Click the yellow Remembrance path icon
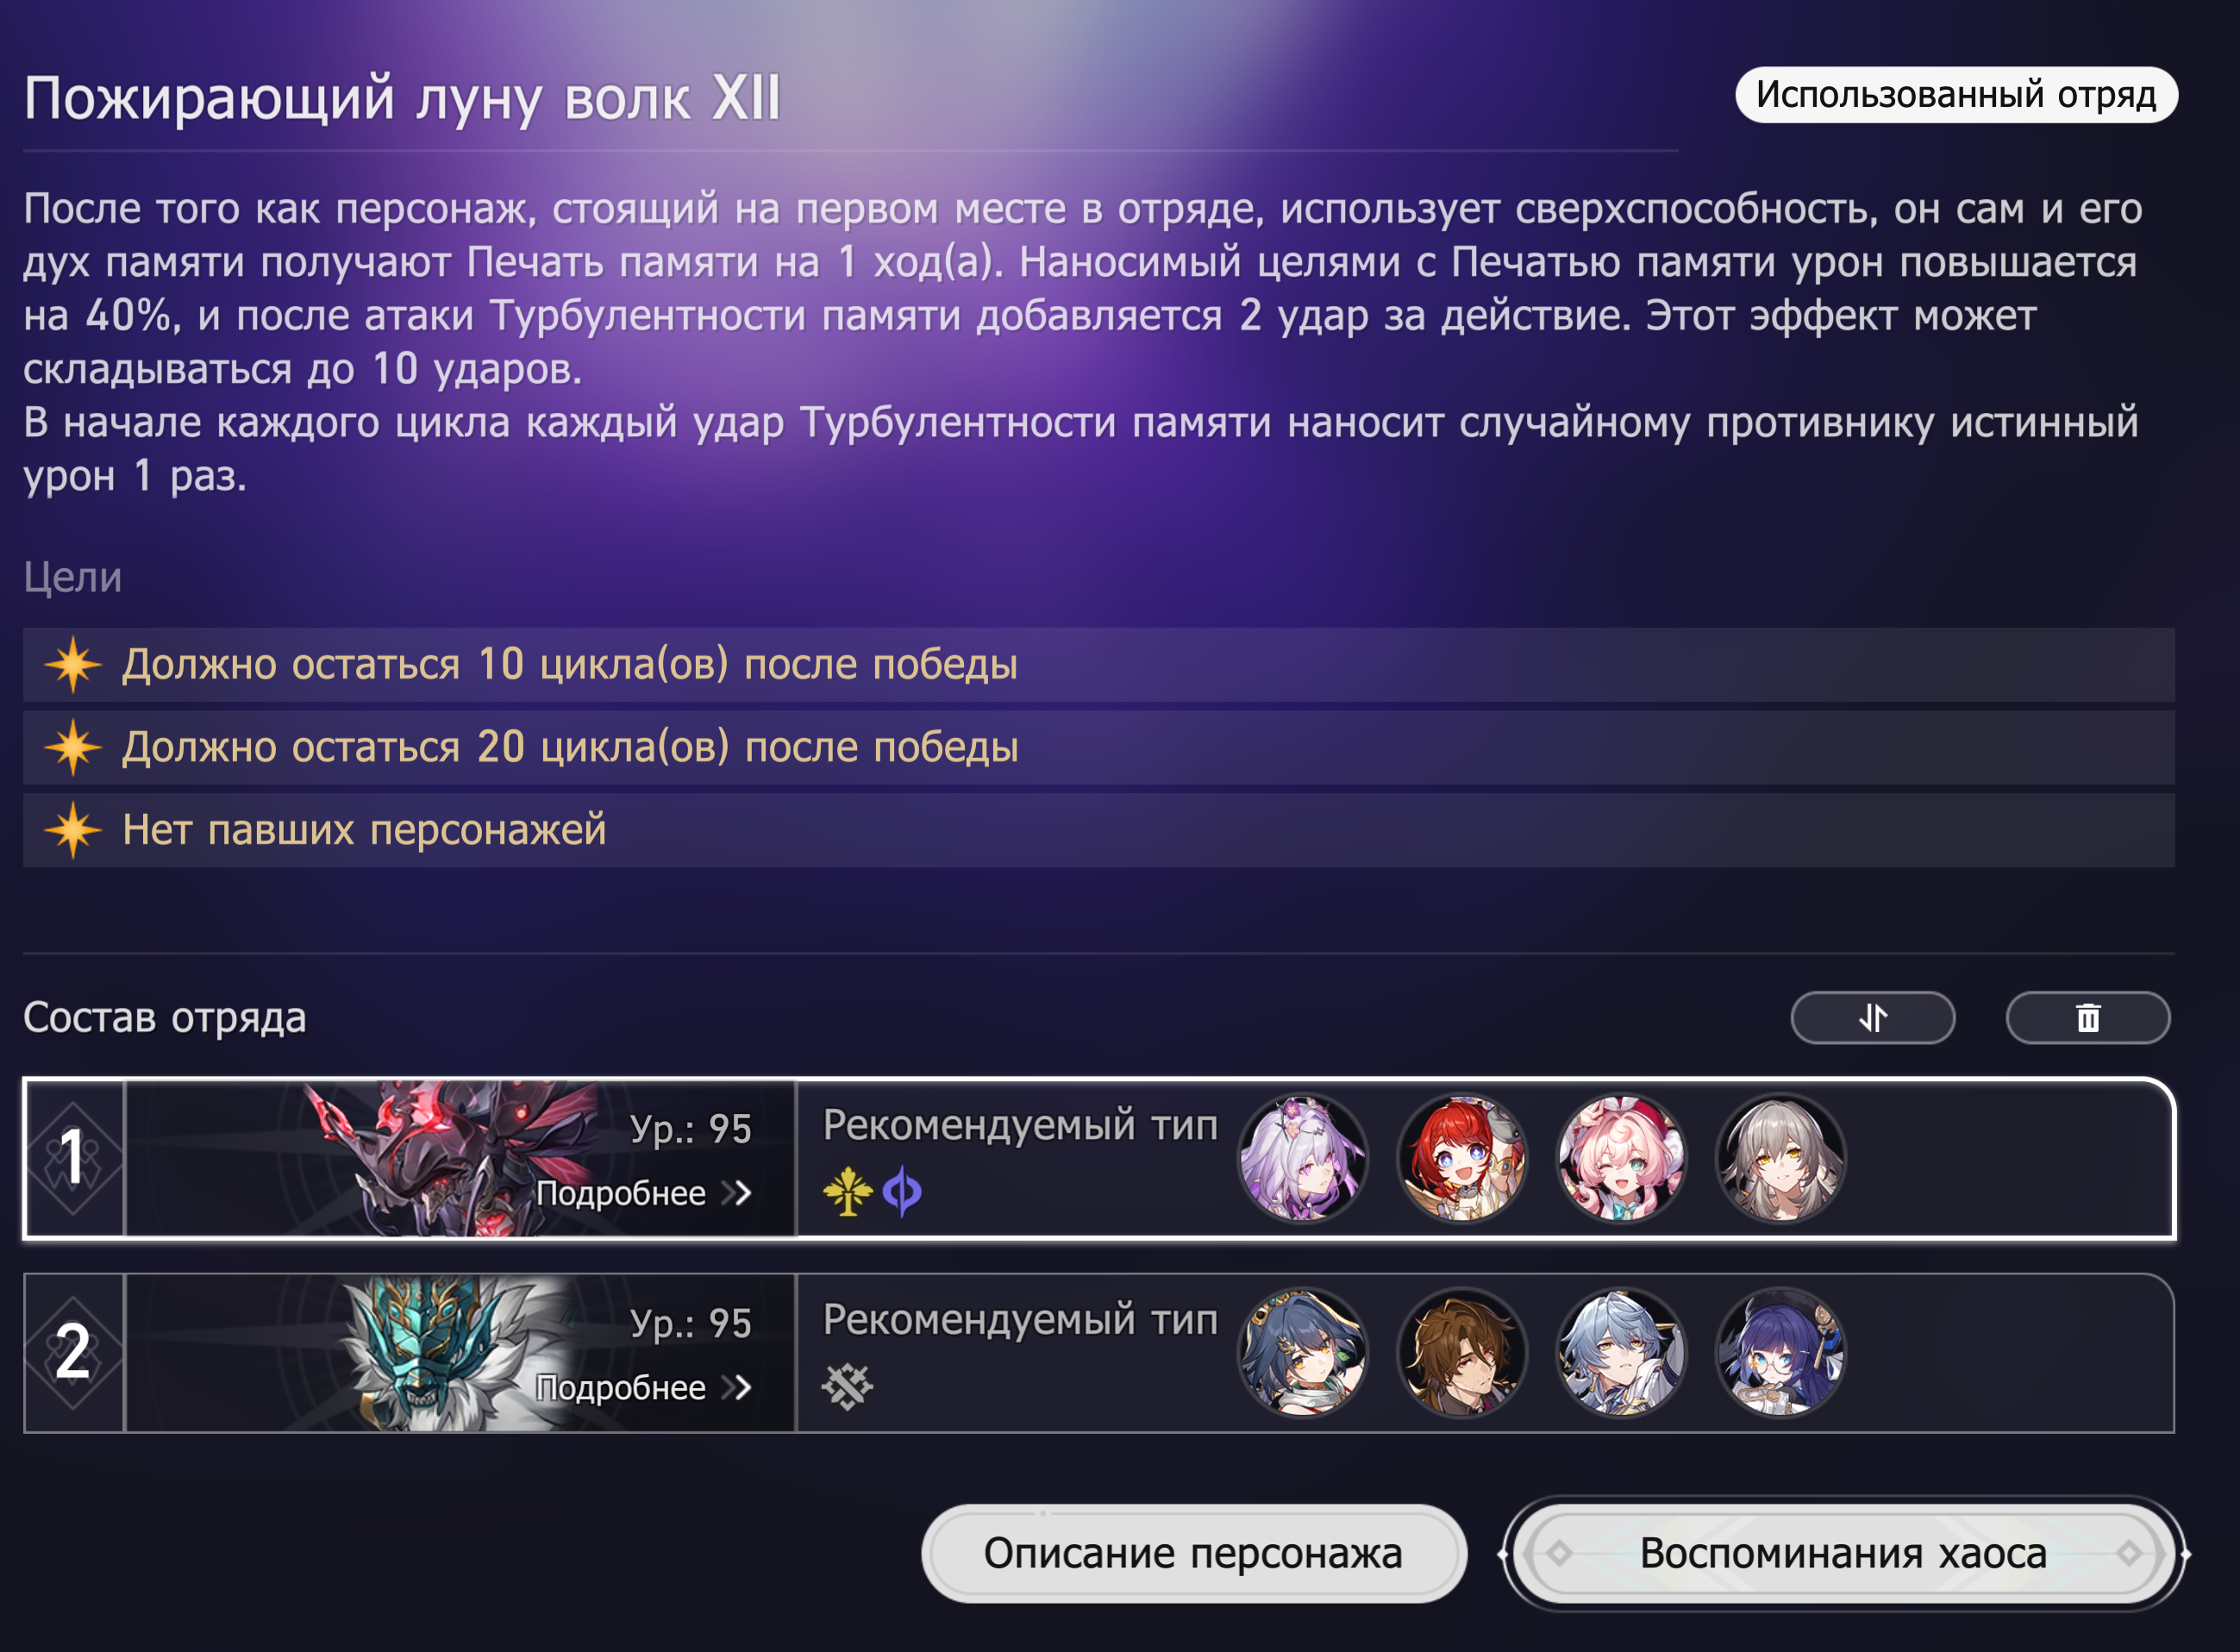Screen dimensions: 2240x1652 click(x=847, y=1192)
